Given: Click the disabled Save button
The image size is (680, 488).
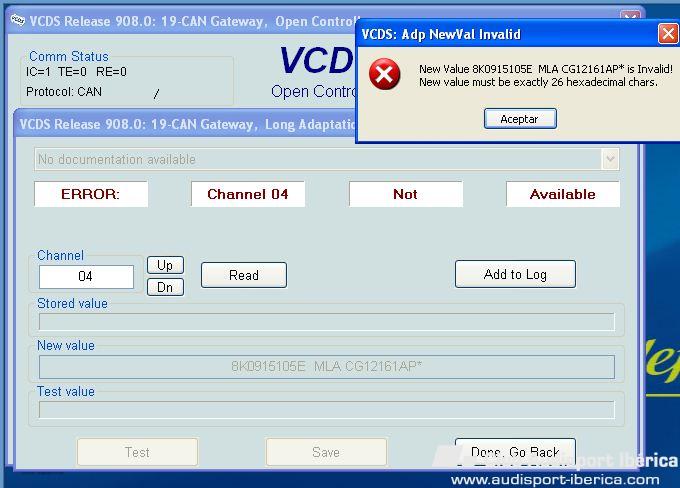Looking at the screenshot, I should [x=326, y=452].
